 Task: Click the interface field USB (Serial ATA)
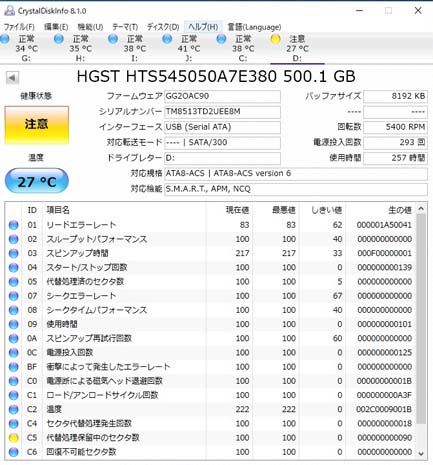pos(222,127)
